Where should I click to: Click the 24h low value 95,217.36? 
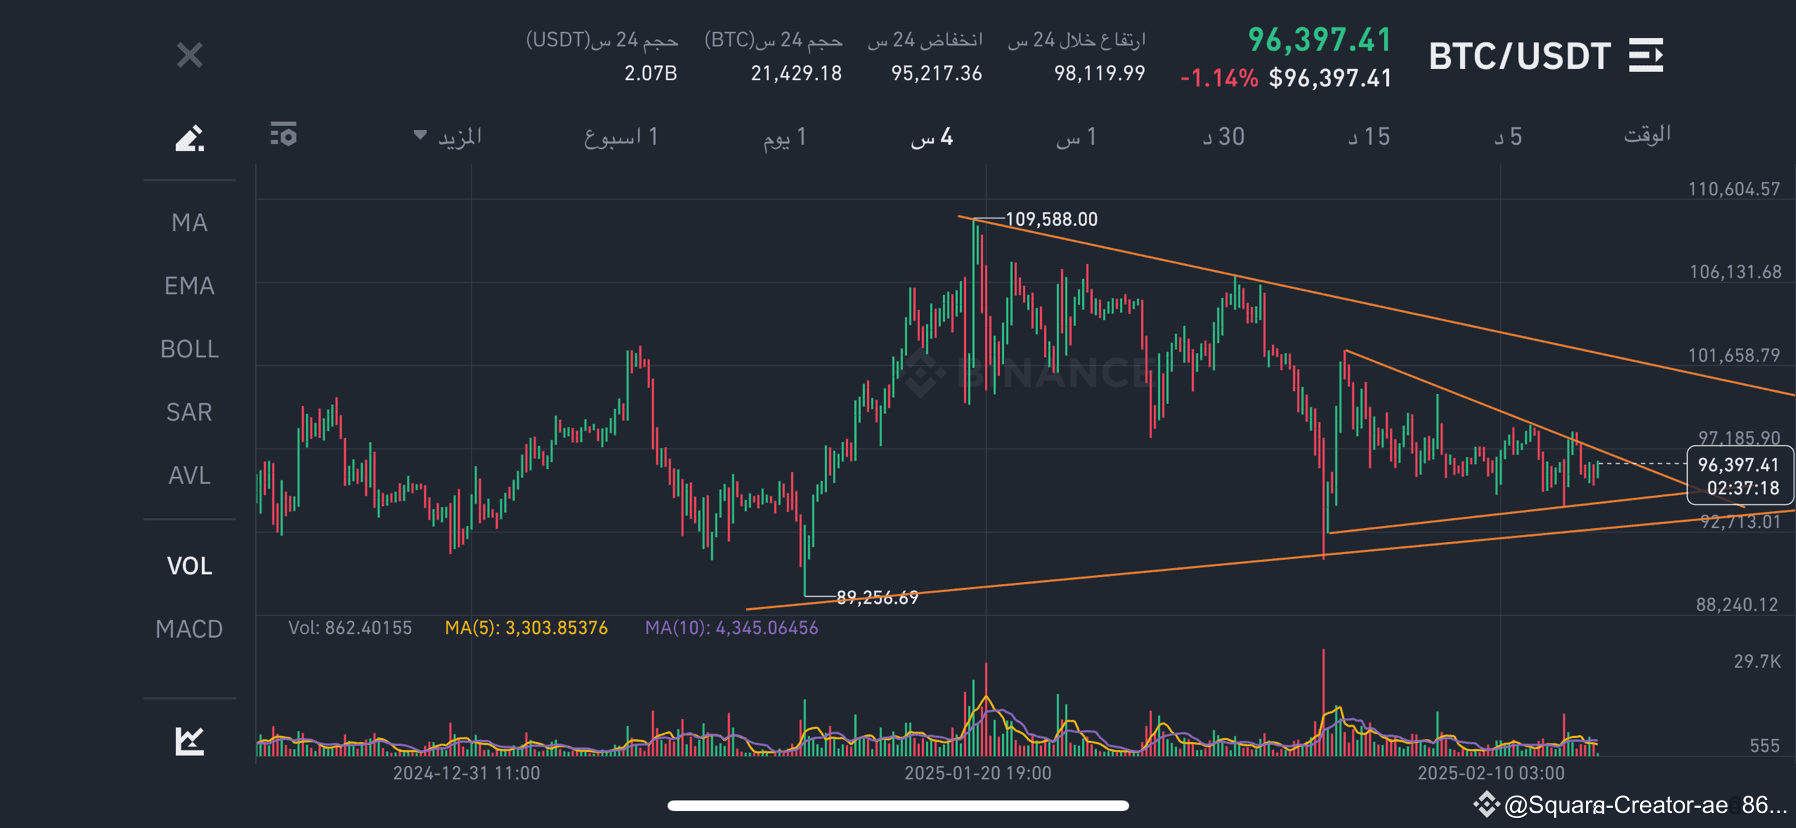937,73
